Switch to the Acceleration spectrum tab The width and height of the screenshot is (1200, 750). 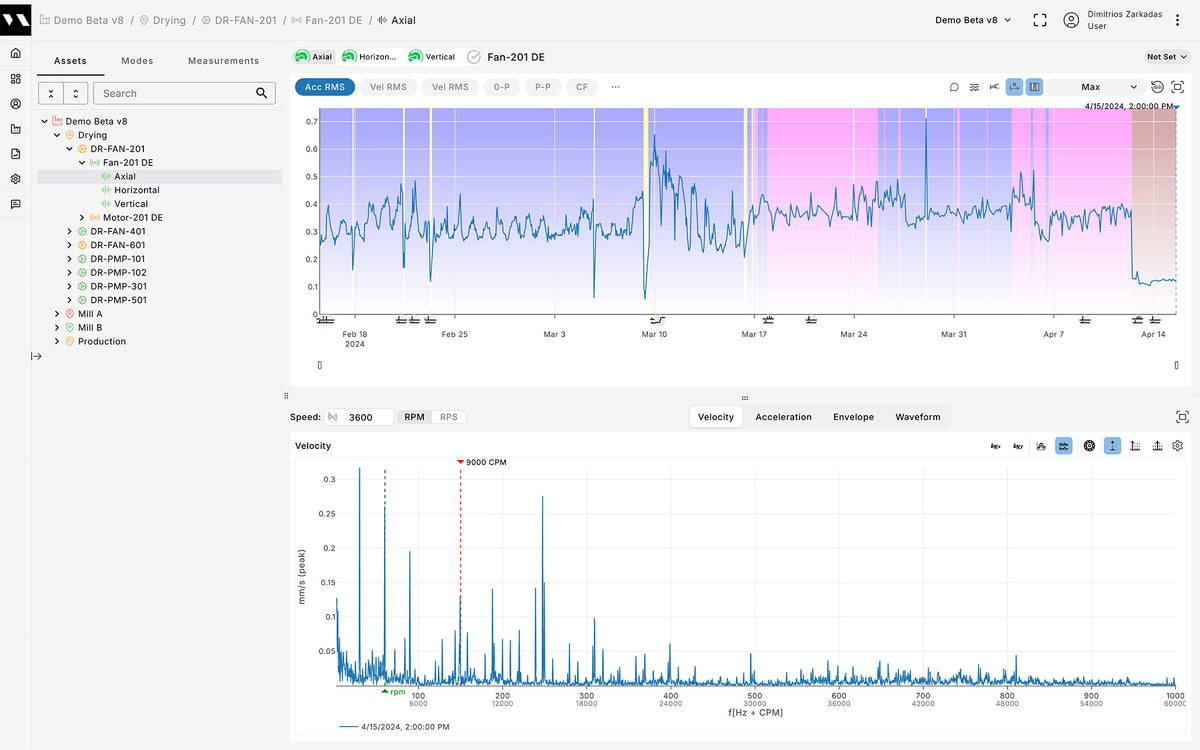tap(783, 417)
